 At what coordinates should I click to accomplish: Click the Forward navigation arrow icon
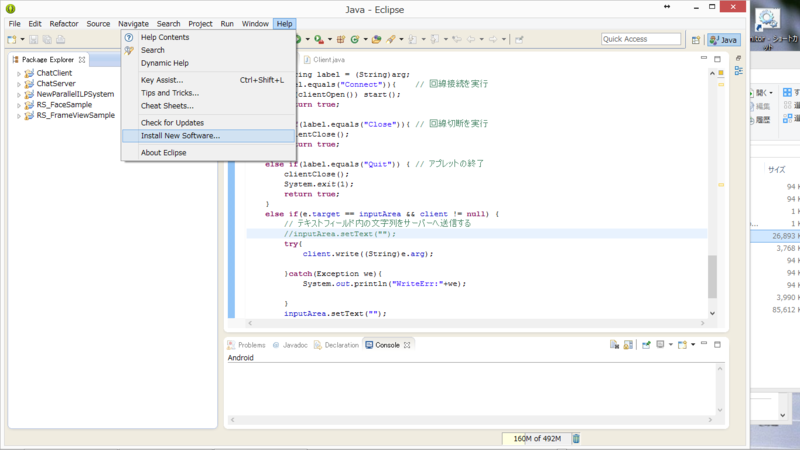[x=493, y=39]
